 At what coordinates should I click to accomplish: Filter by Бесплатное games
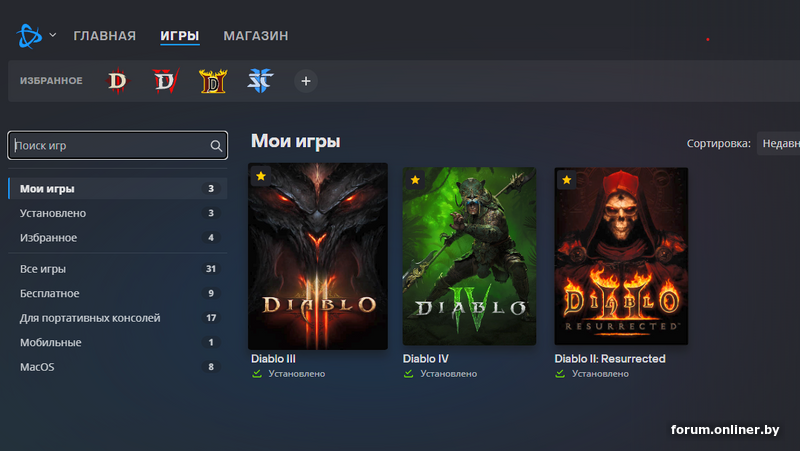click(118, 293)
